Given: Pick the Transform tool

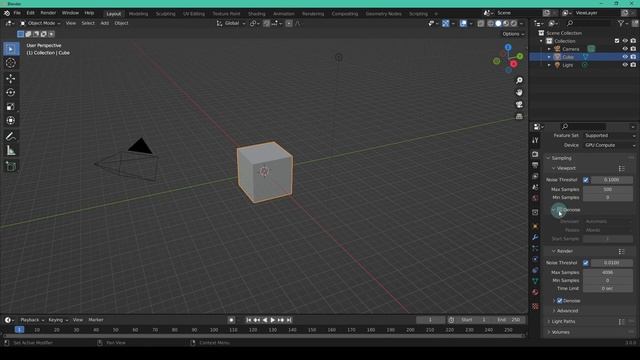Looking at the screenshot, I should click(x=11, y=120).
